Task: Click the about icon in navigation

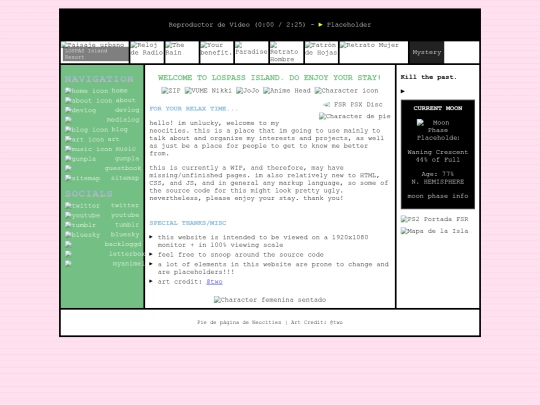Action: [x=89, y=101]
